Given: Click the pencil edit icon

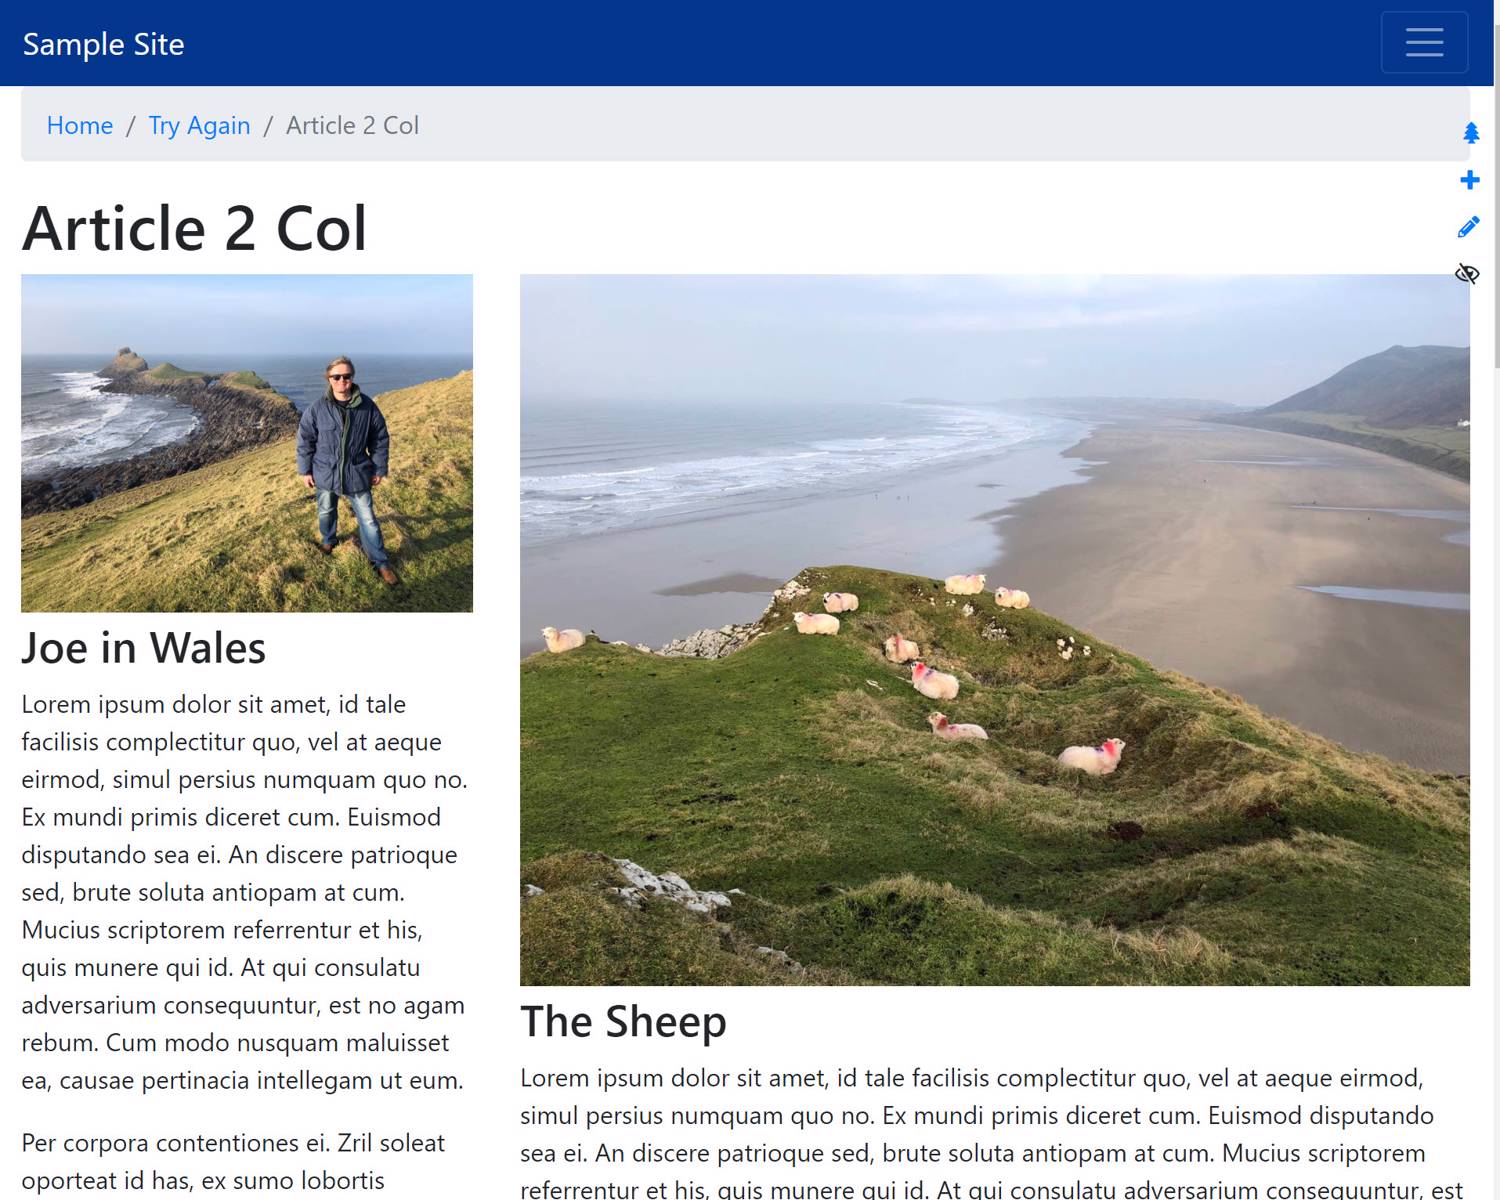Looking at the screenshot, I should (x=1468, y=227).
